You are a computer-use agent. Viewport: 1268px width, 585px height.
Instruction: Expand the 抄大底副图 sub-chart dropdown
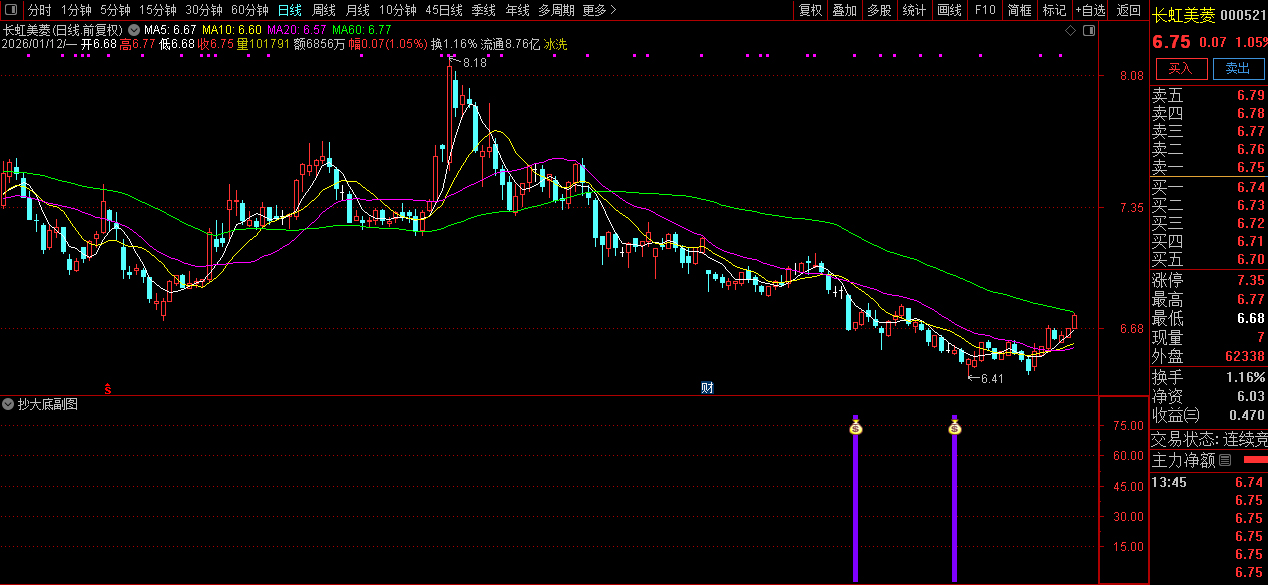click(x=9, y=405)
